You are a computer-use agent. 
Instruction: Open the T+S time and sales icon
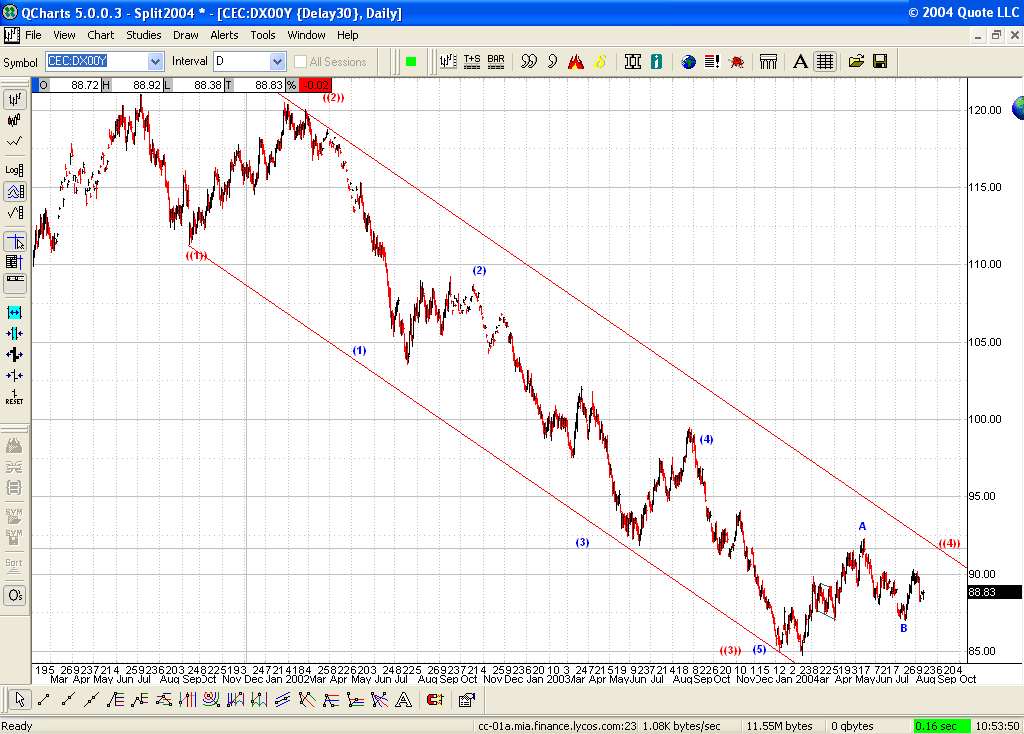tap(472, 61)
